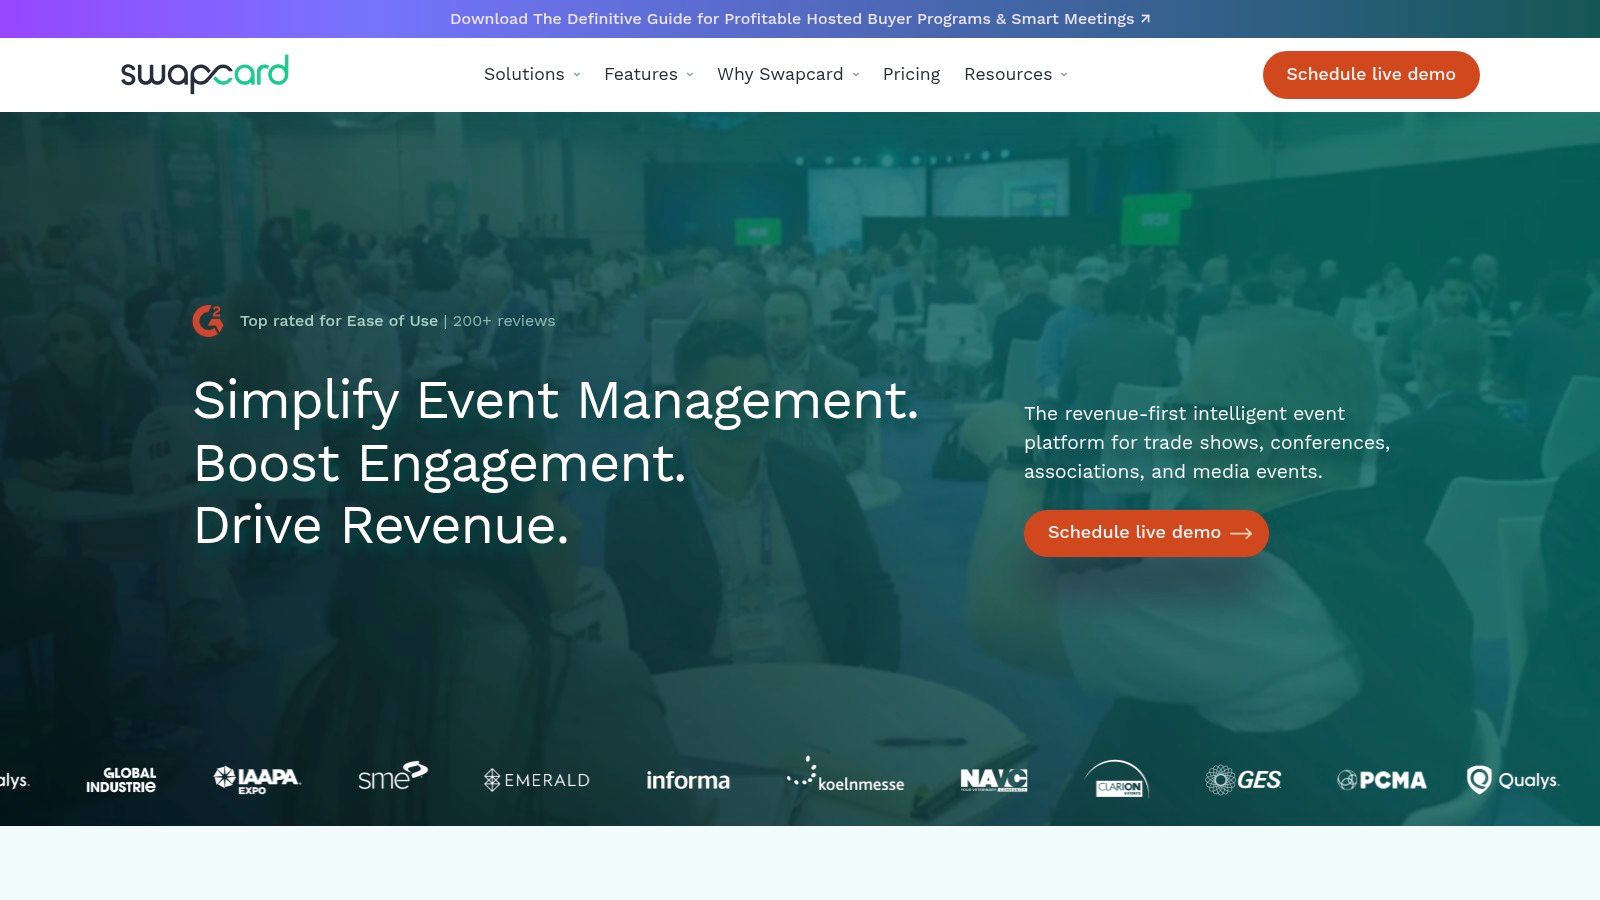Screen dimensions: 1600x900
Task: Click the arrow inside the hero demo button
Action: (1241, 534)
